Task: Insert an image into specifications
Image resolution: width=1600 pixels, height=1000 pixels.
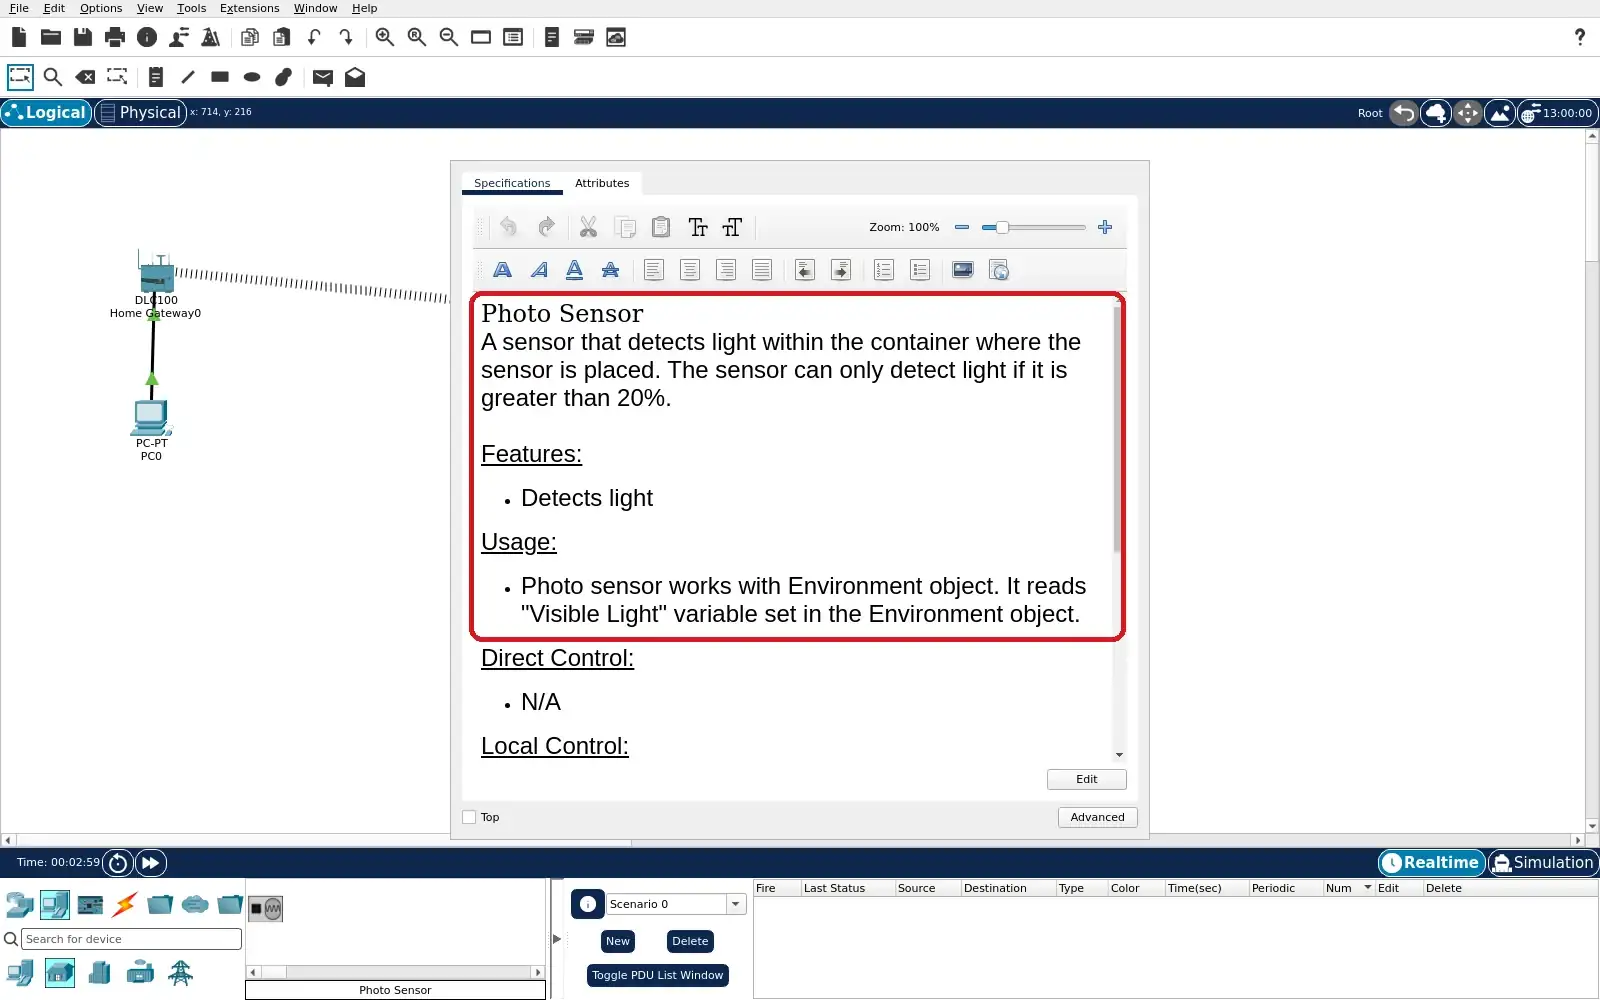Action: [x=963, y=270]
